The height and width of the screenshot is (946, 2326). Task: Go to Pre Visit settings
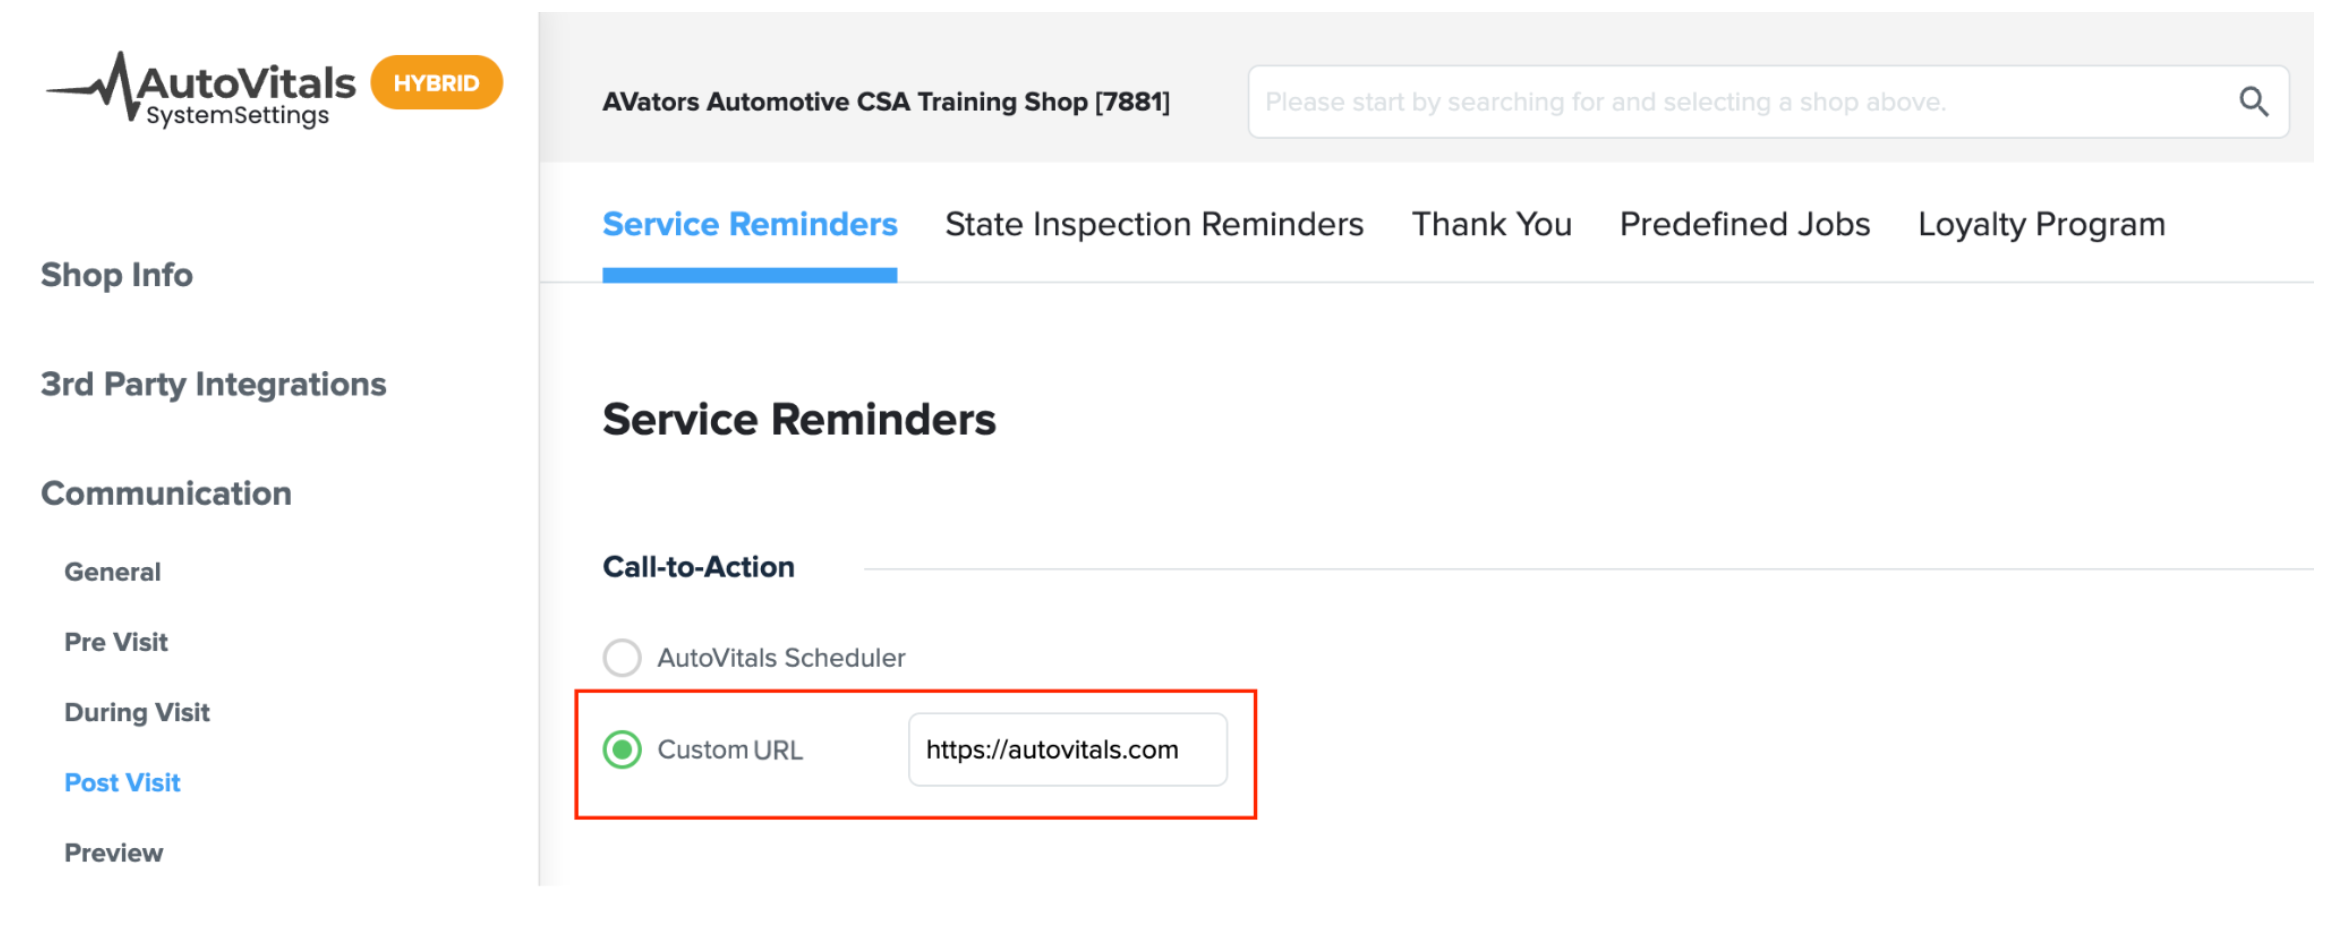(116, 642)
